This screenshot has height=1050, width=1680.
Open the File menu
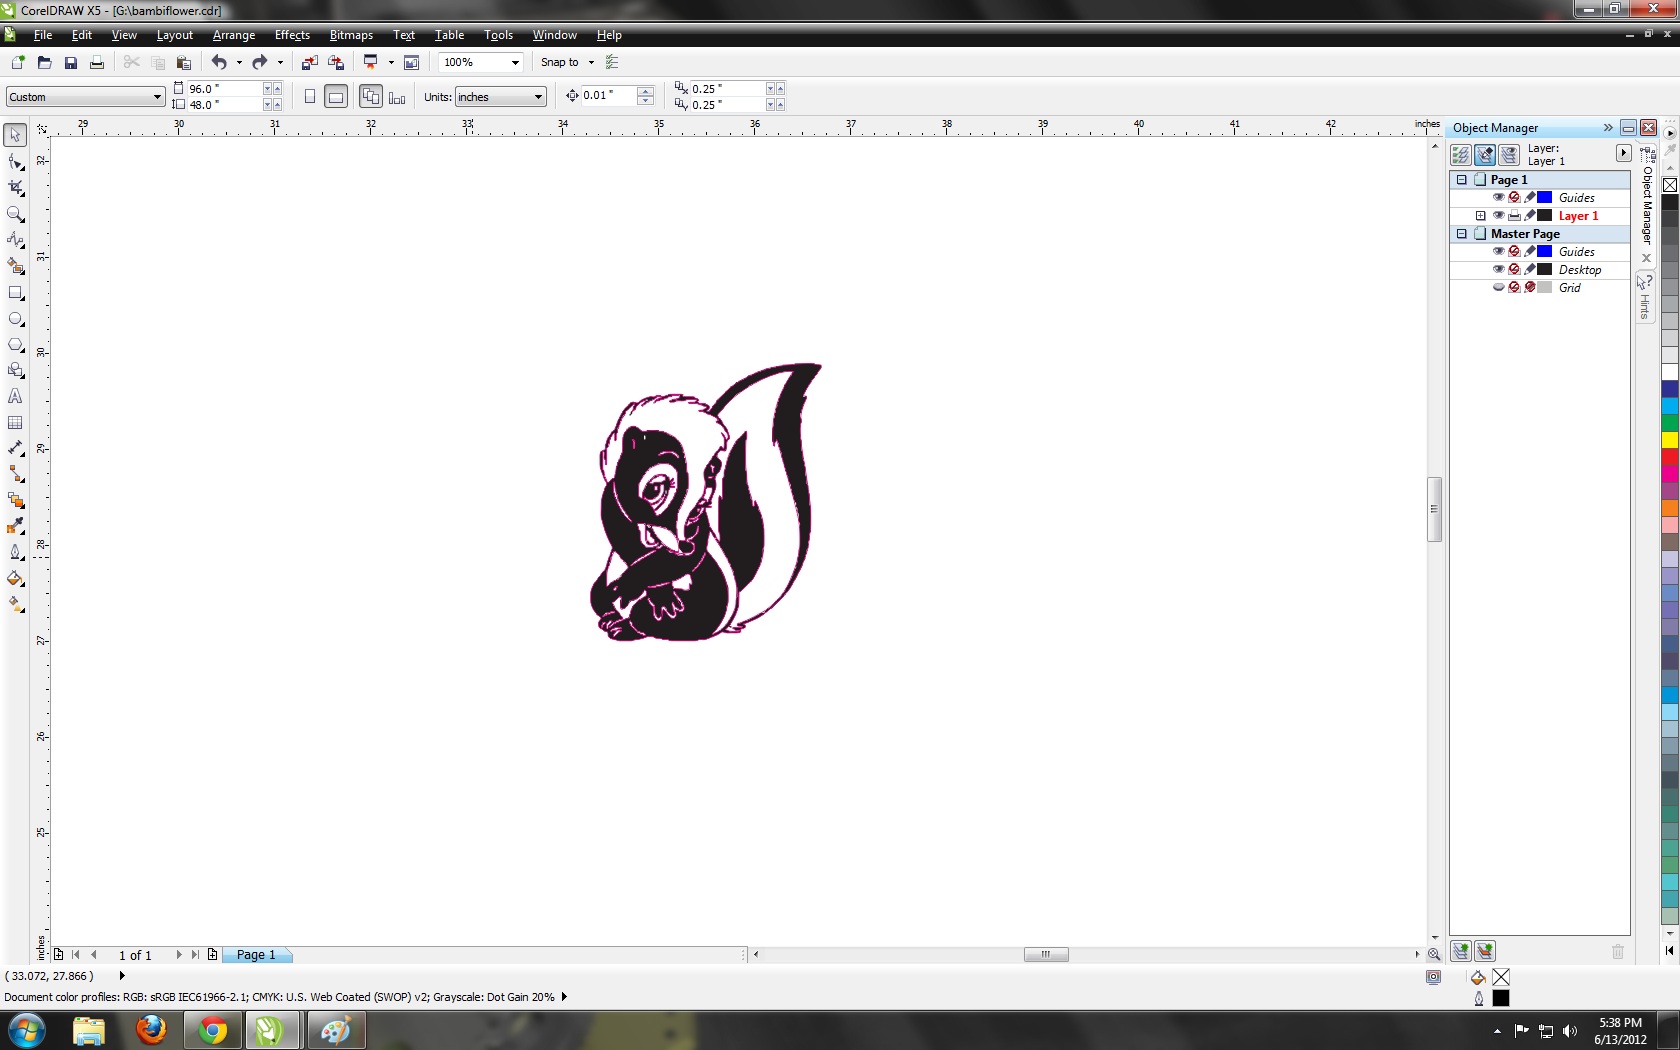43,35
